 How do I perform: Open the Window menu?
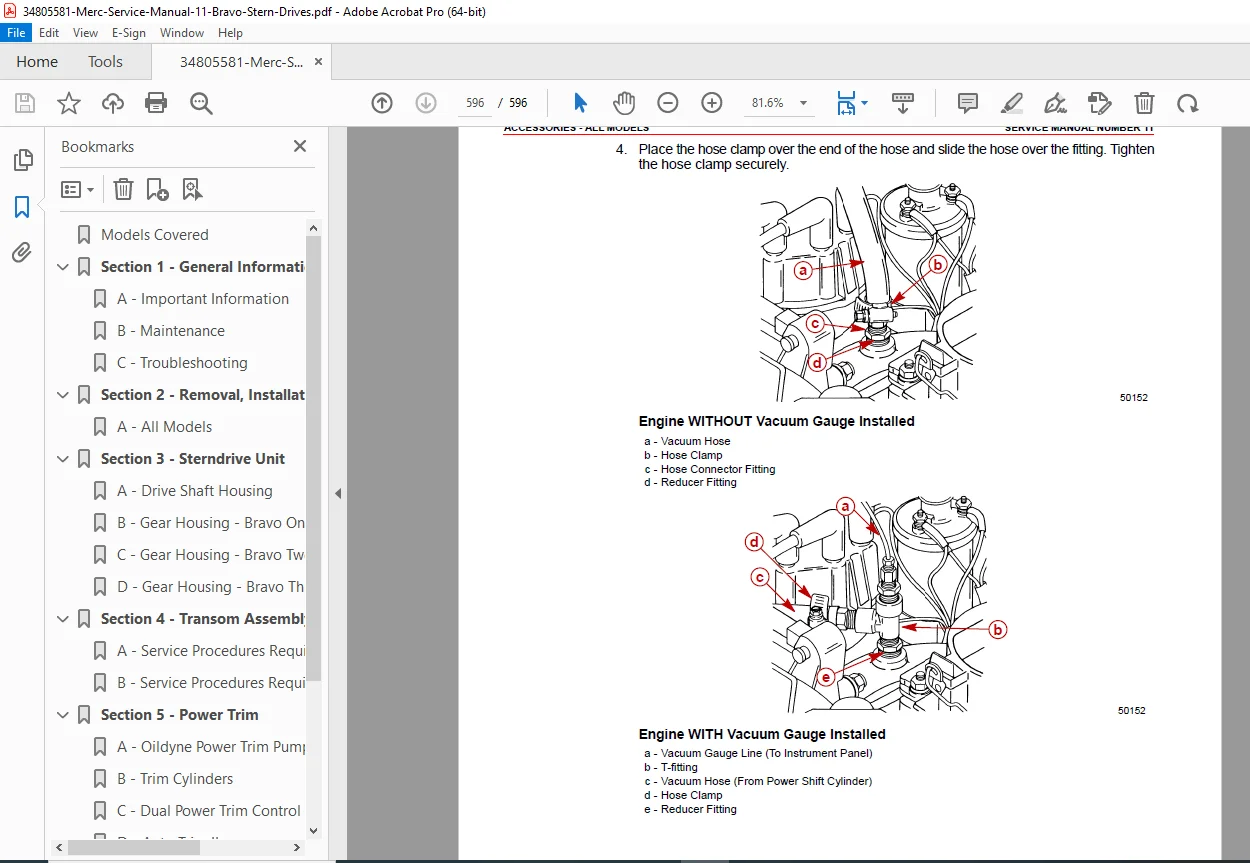[182, 33]
